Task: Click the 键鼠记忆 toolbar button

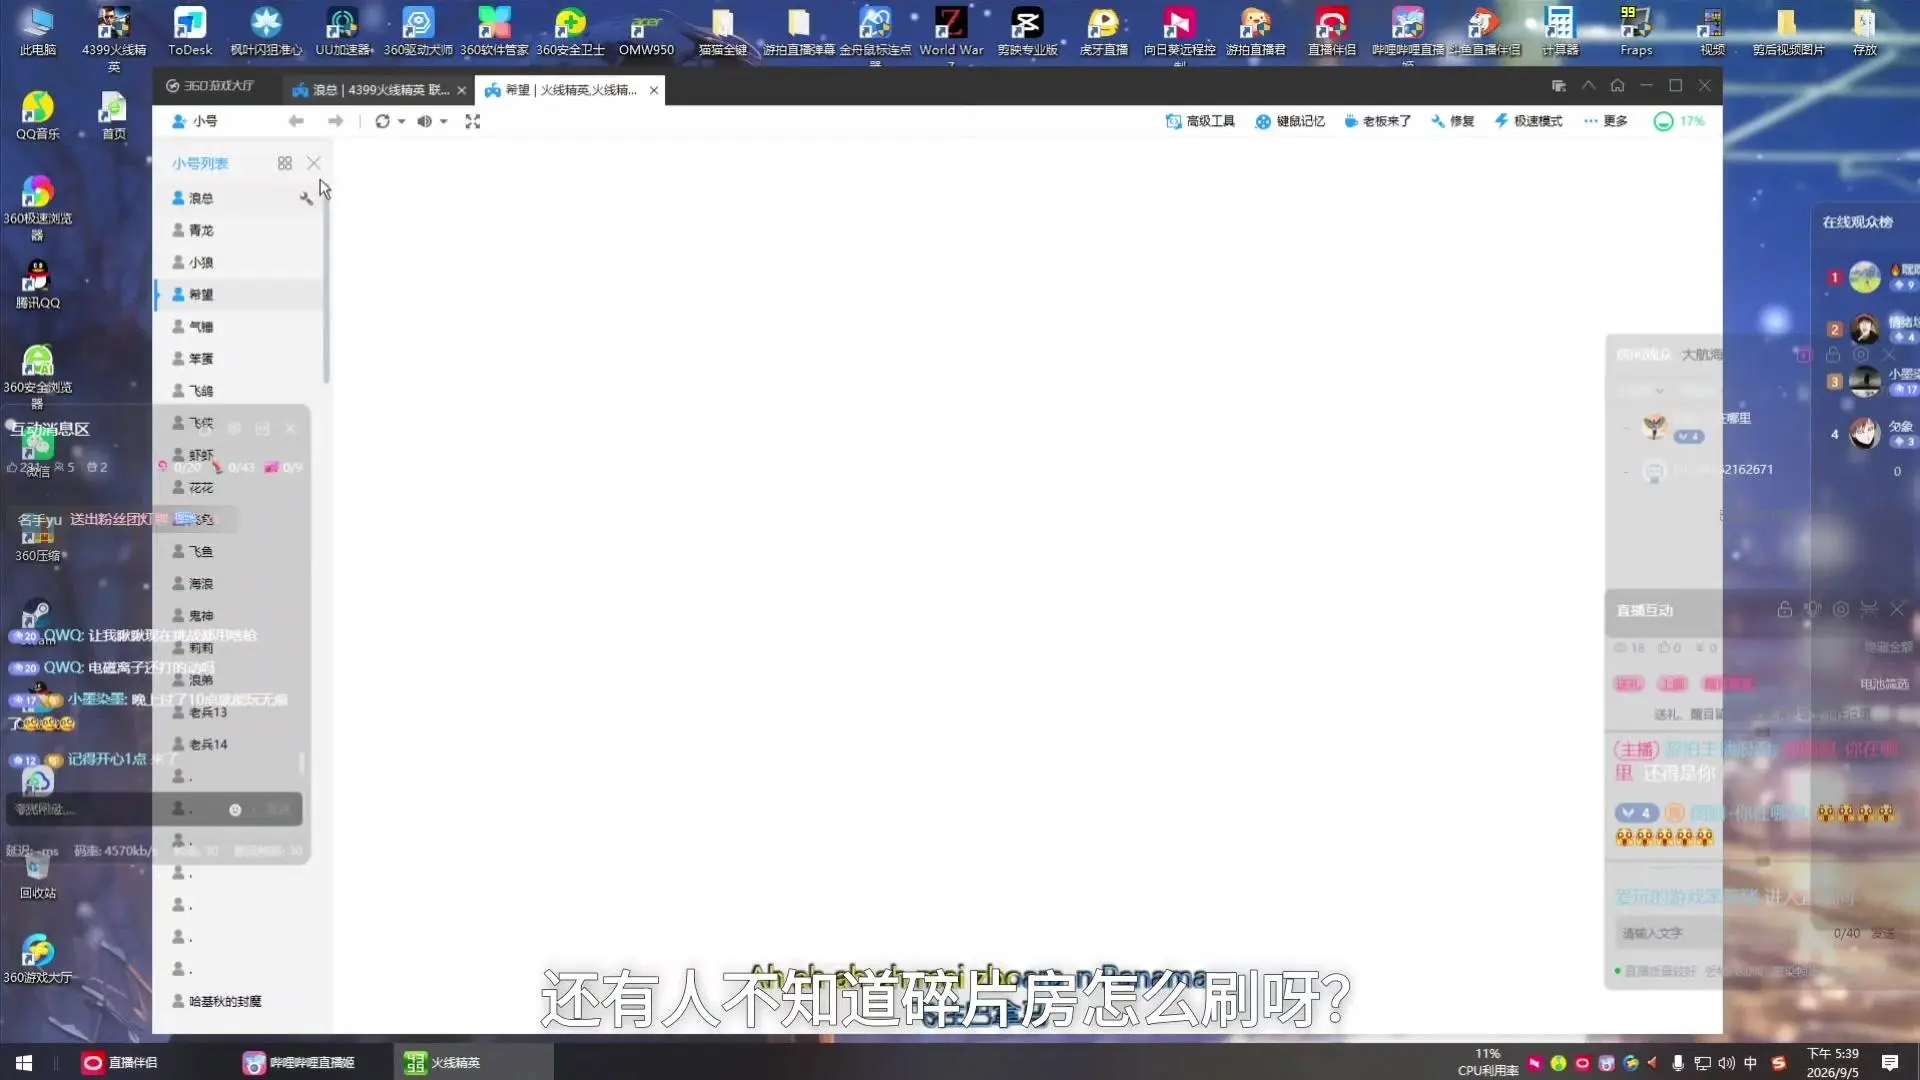Action: pyautogui.click(x=1290, y=121)
